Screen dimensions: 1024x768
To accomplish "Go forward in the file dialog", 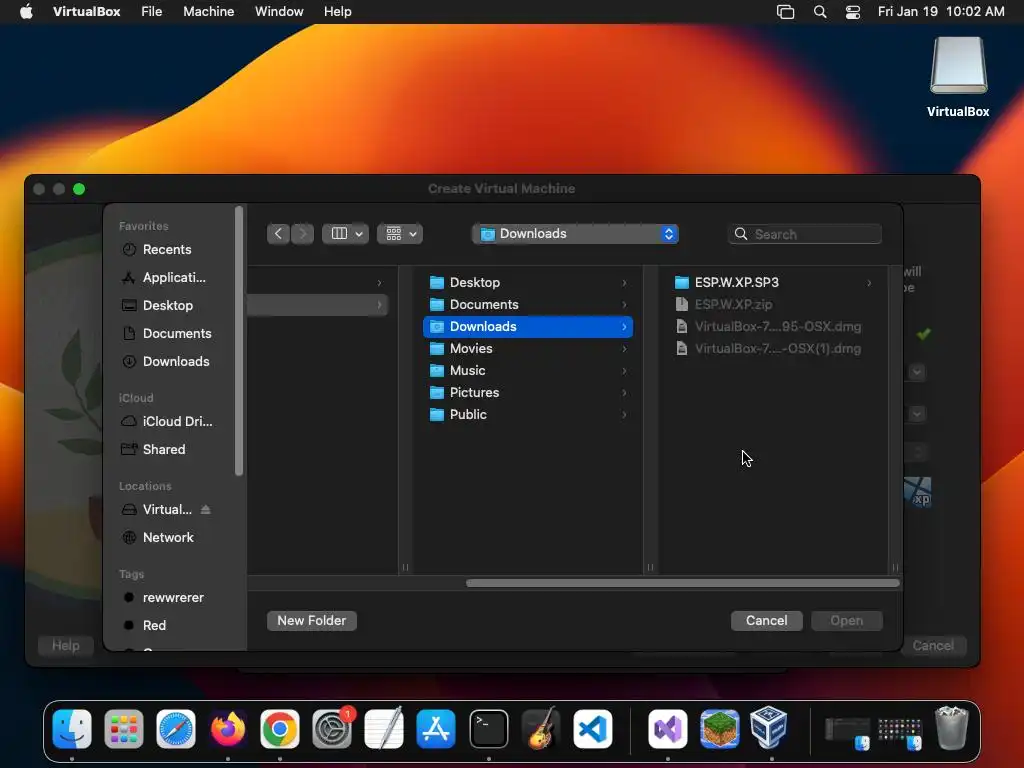I will [302, 234].
